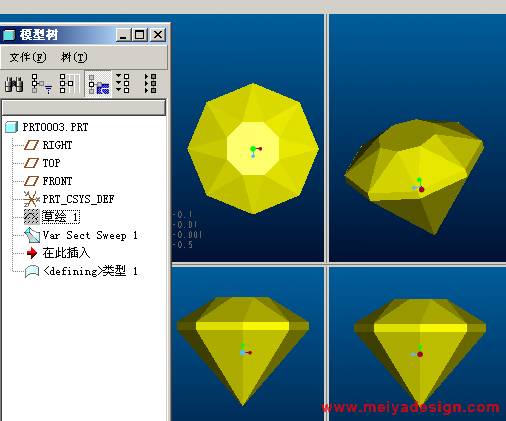Click the tree columns display icon
This screenshot has width=506, height=421.
pyautogui.click(x=69, y=83)
